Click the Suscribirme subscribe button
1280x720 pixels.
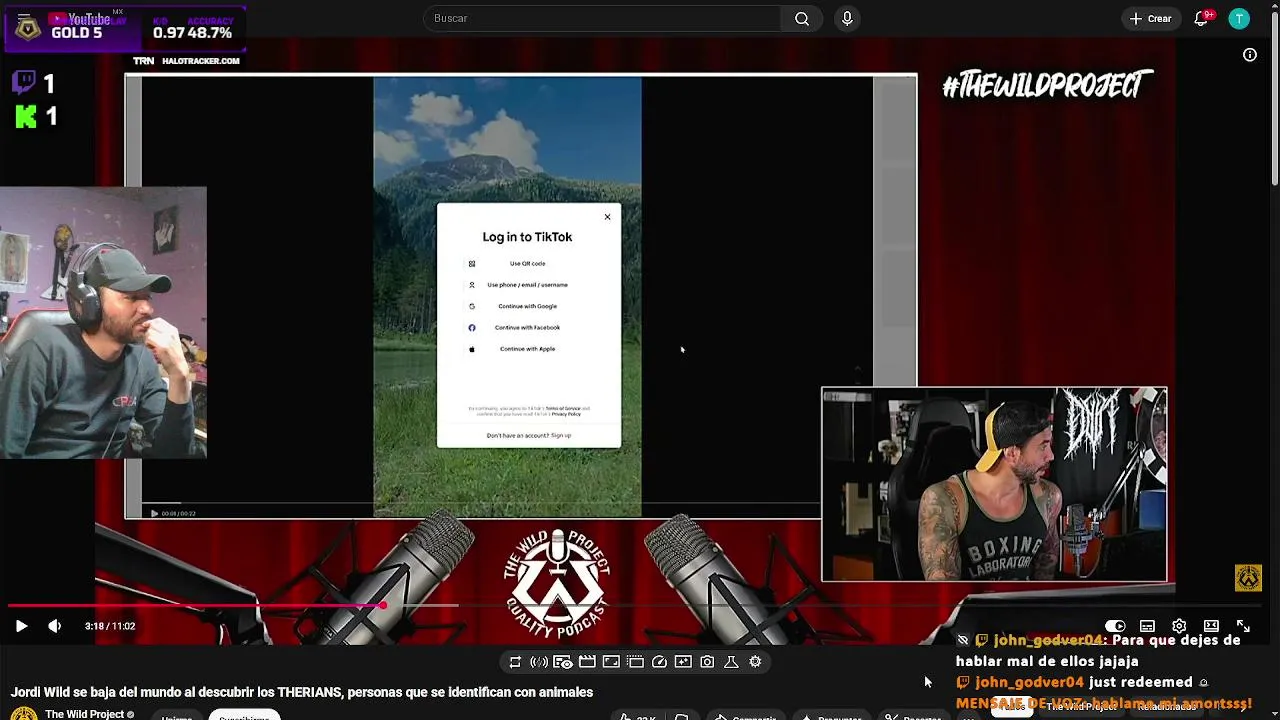click(x=244, y=716)
